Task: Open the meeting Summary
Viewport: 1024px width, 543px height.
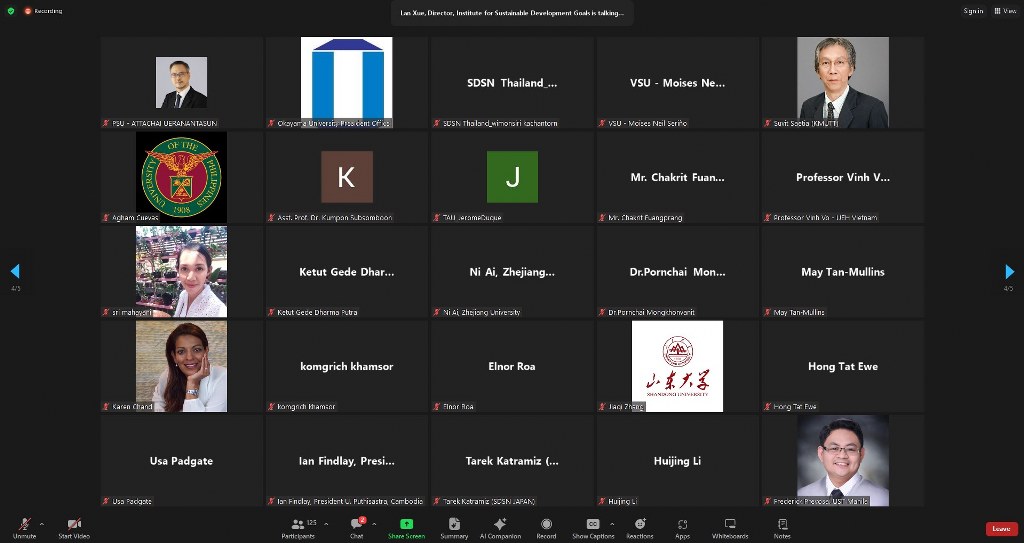Action: tap(454, 527)
